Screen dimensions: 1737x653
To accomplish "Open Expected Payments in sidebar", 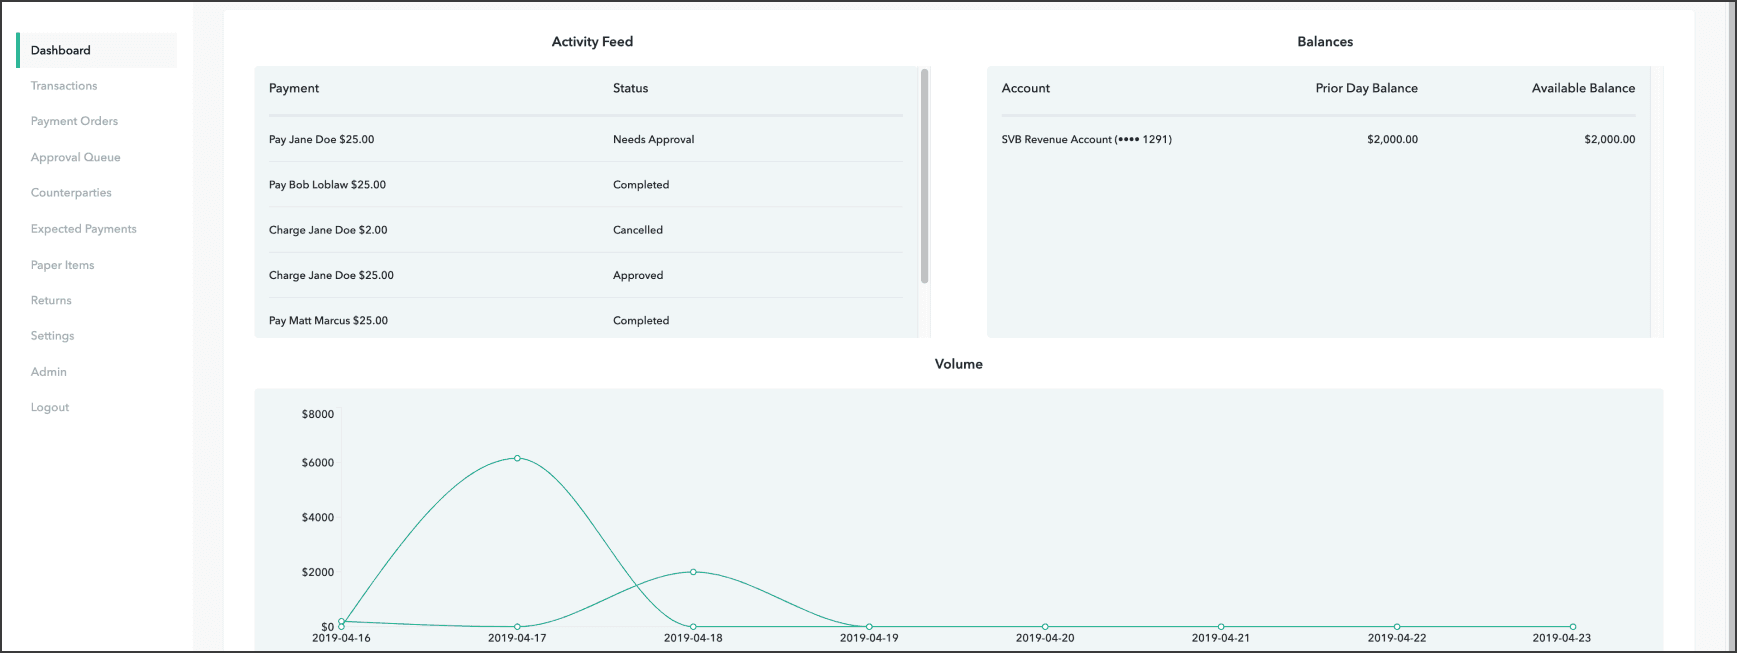I will (x=83, y=229).
